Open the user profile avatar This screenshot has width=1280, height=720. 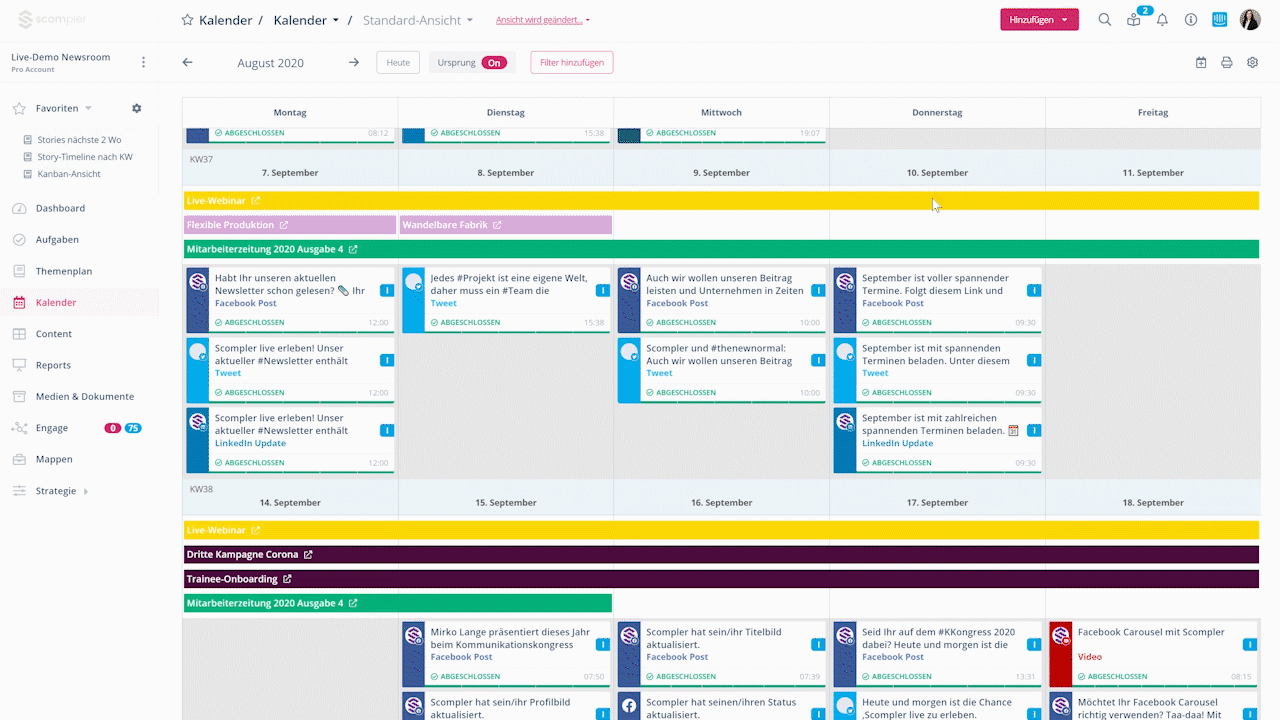[1250, 20]
